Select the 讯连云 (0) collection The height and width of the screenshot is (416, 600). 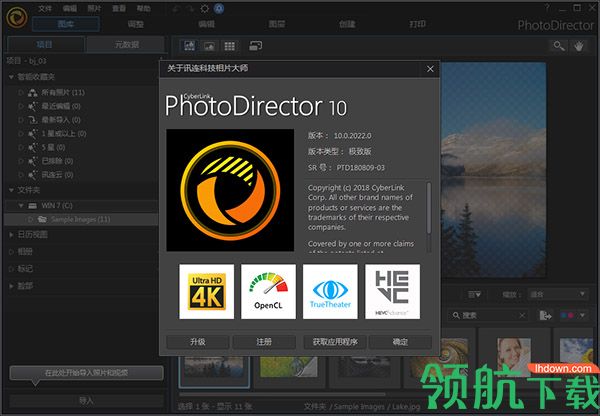click(57, 175)
